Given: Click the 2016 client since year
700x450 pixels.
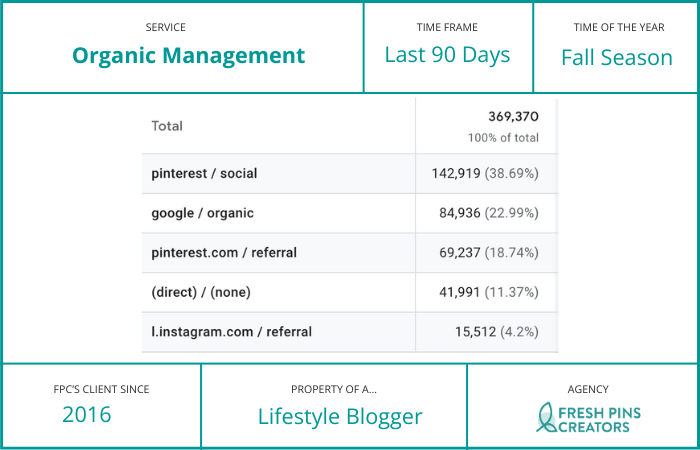Looking at the screenshot, I should (87, 415).
